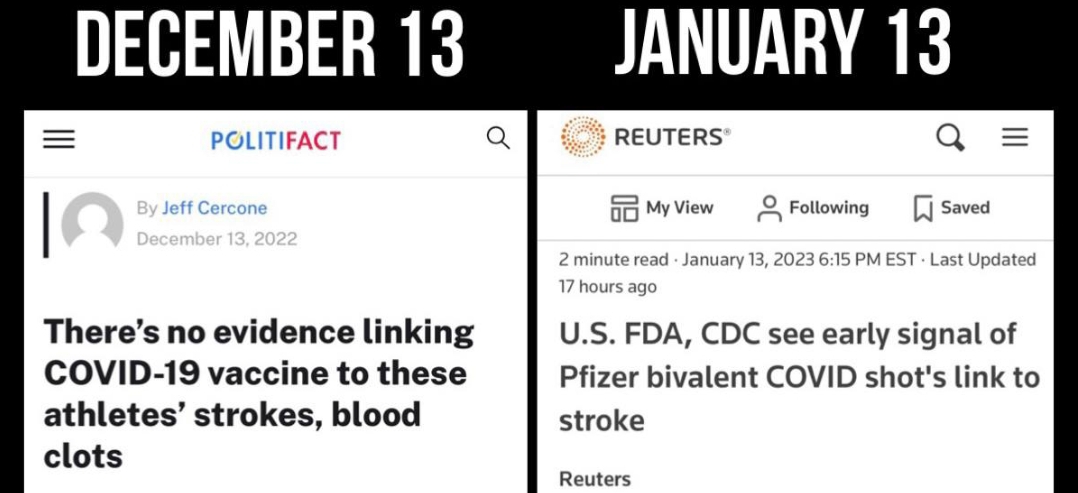1078x493 pixels.
Task: Click the gray author avatar placeholder
Action: [x=92, y=221]
